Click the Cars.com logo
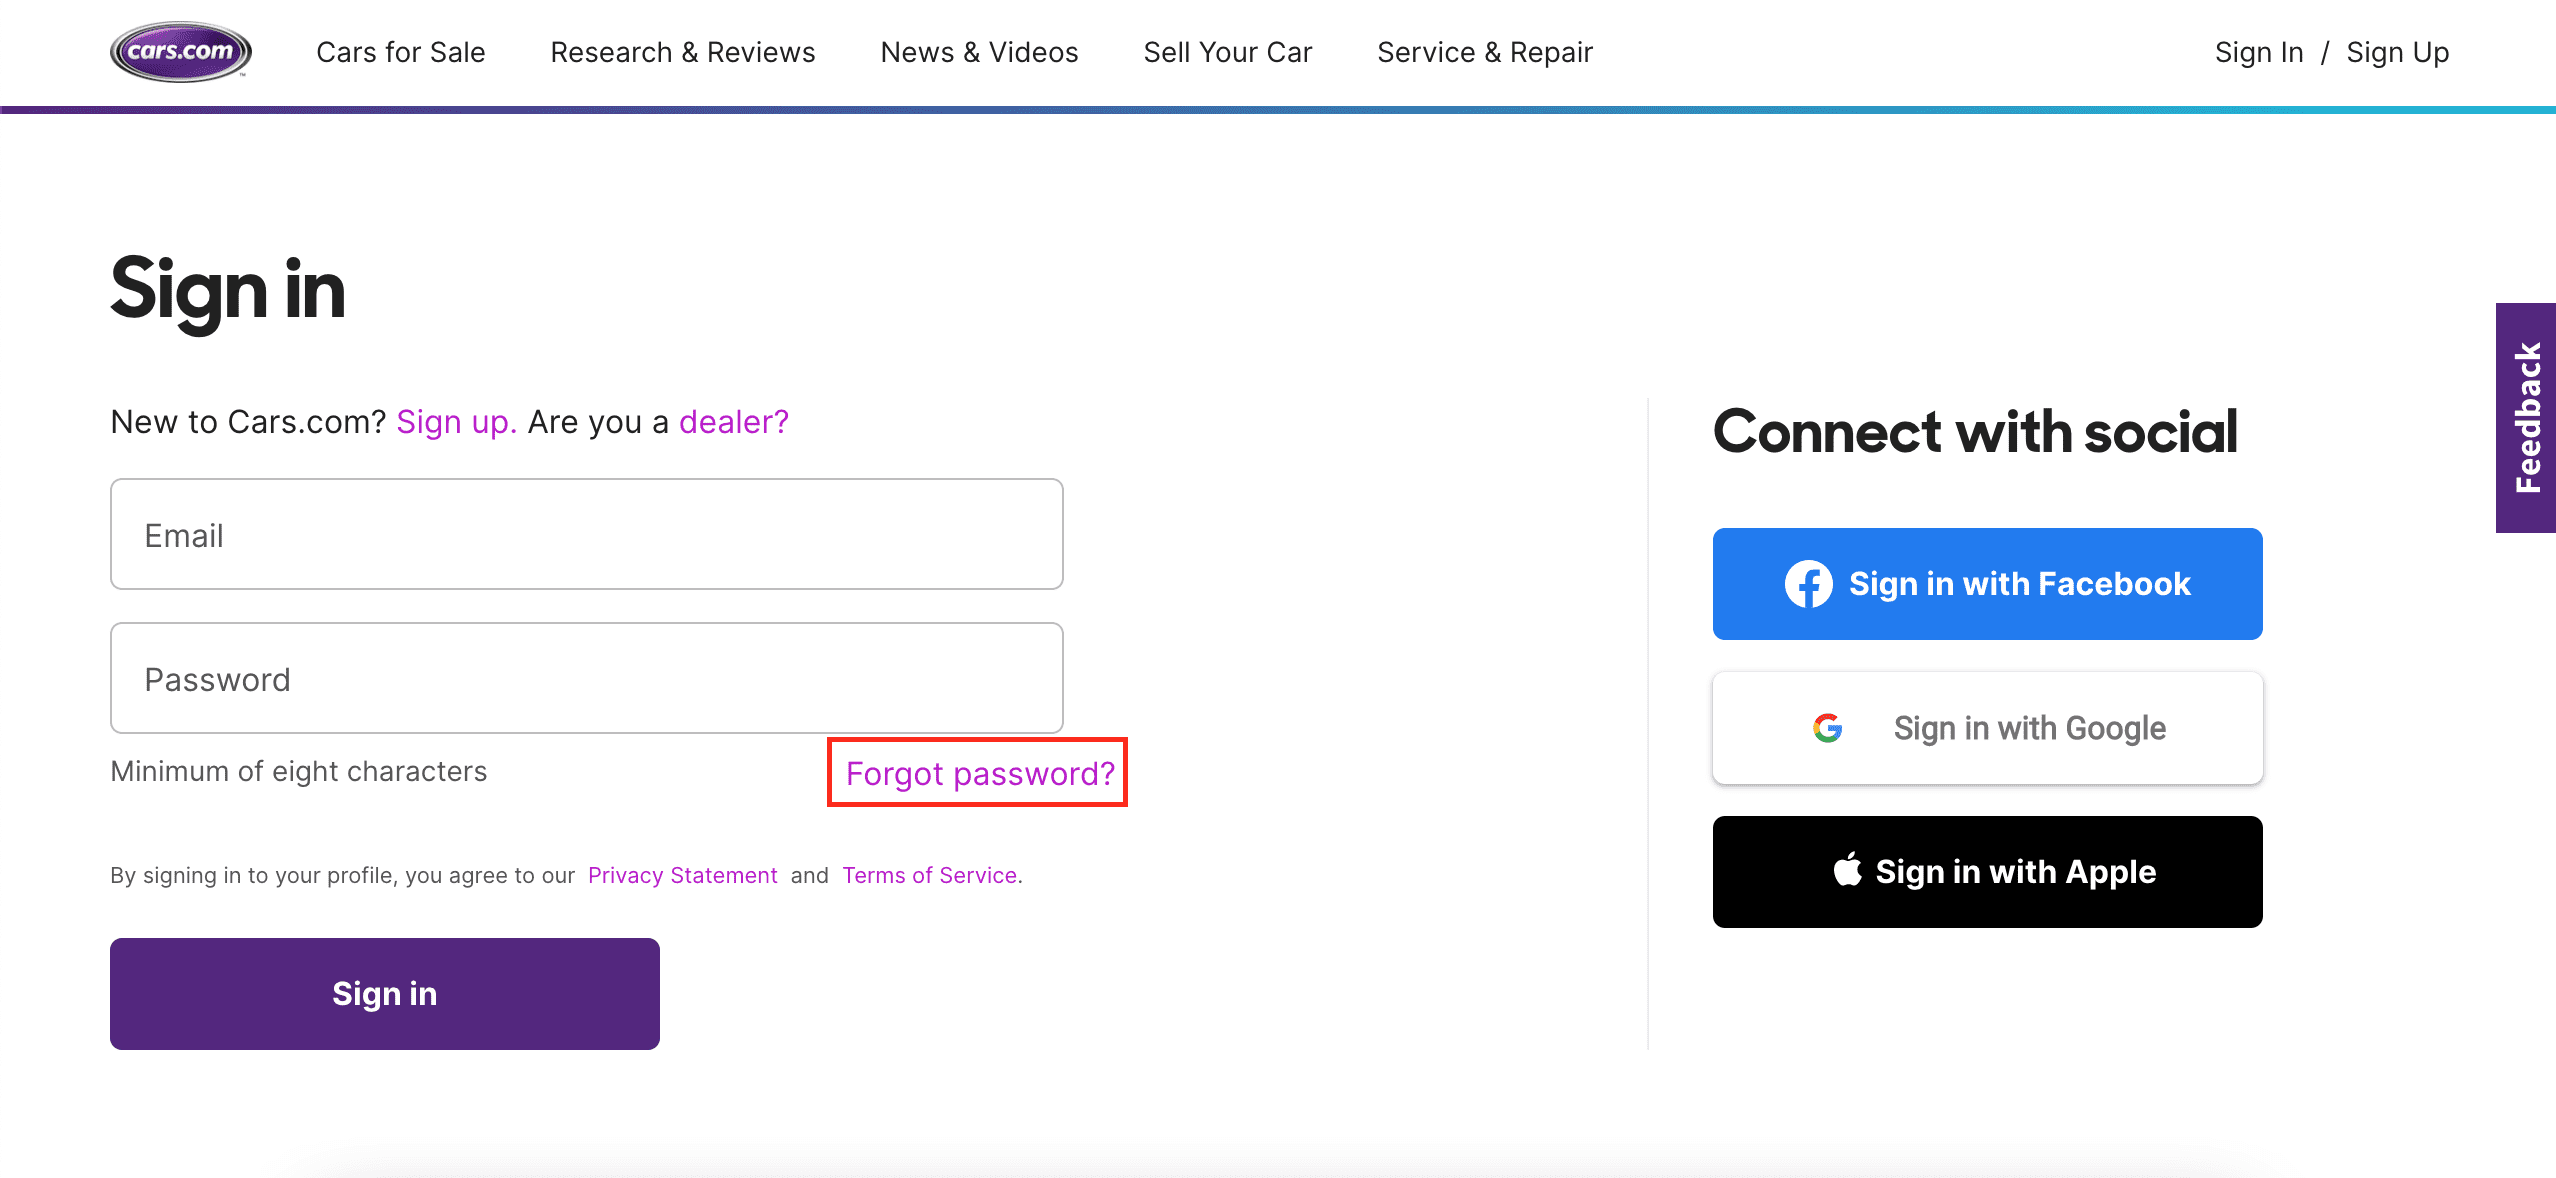Viewport: 2556px width, 1178px height. click(x=179, y=51)
